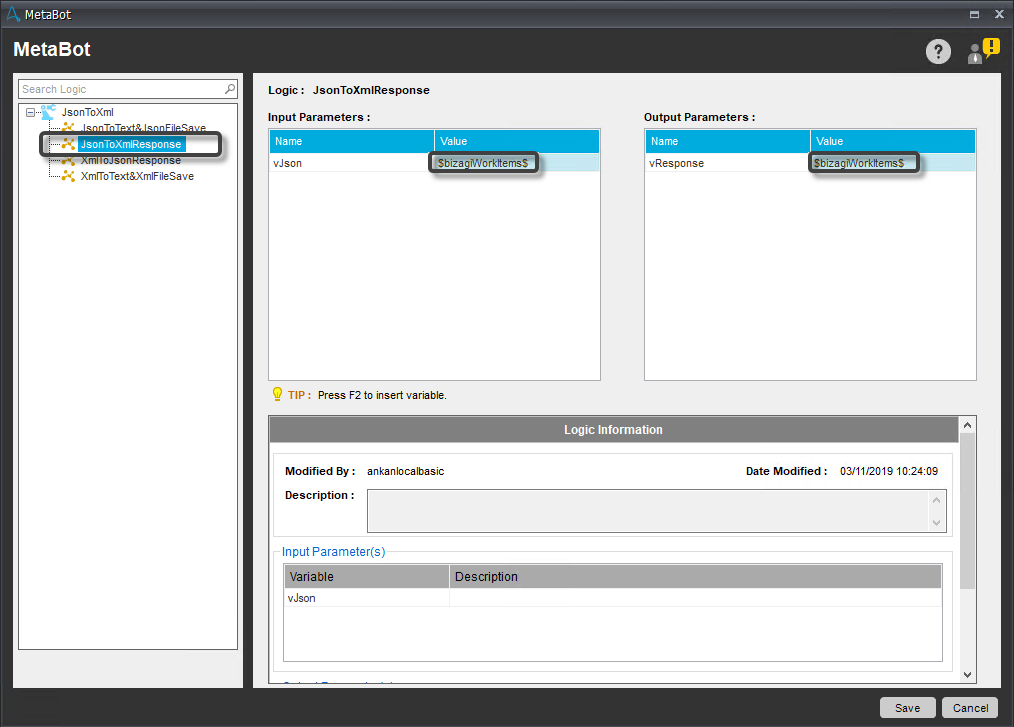Click vResponse name in Output Parameters

point(676,163)
